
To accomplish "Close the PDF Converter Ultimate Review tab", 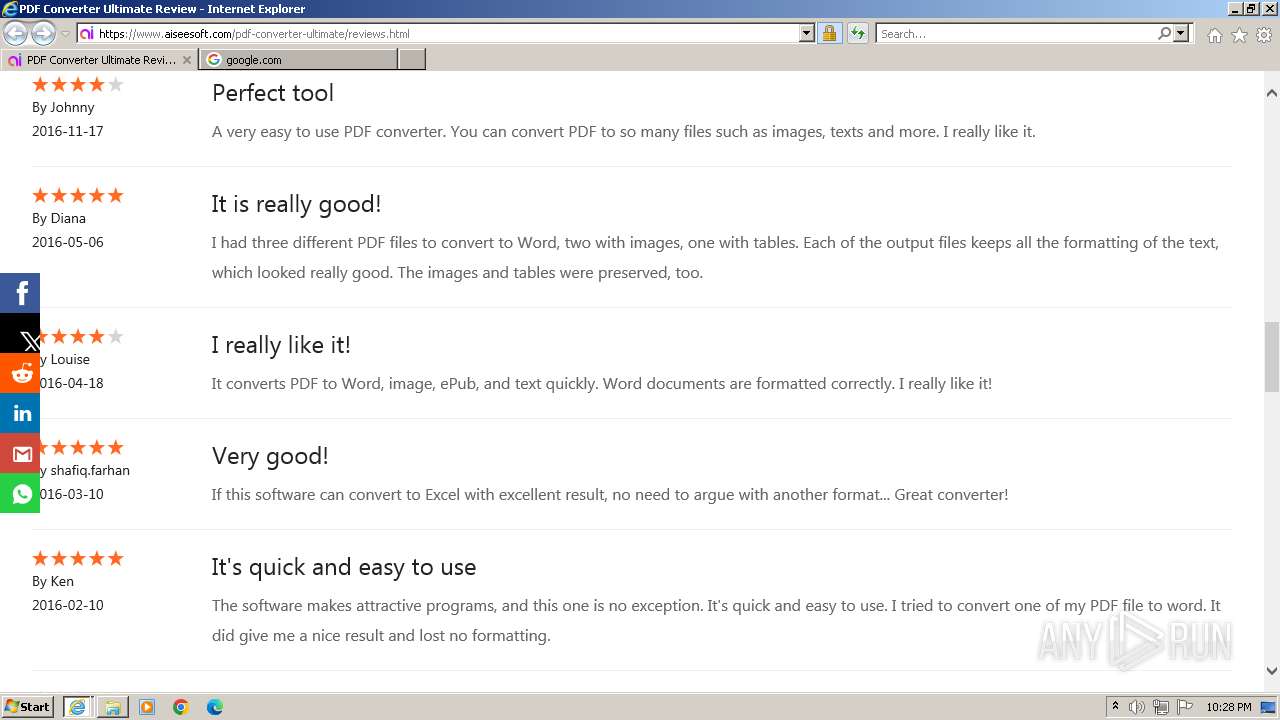I will pyautogui.click(x=187, y=60).
